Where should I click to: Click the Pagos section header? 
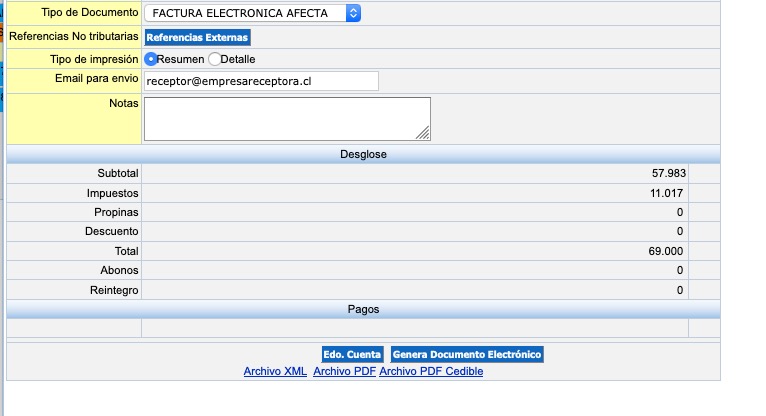pyautogui.click(x=363, y=310)
